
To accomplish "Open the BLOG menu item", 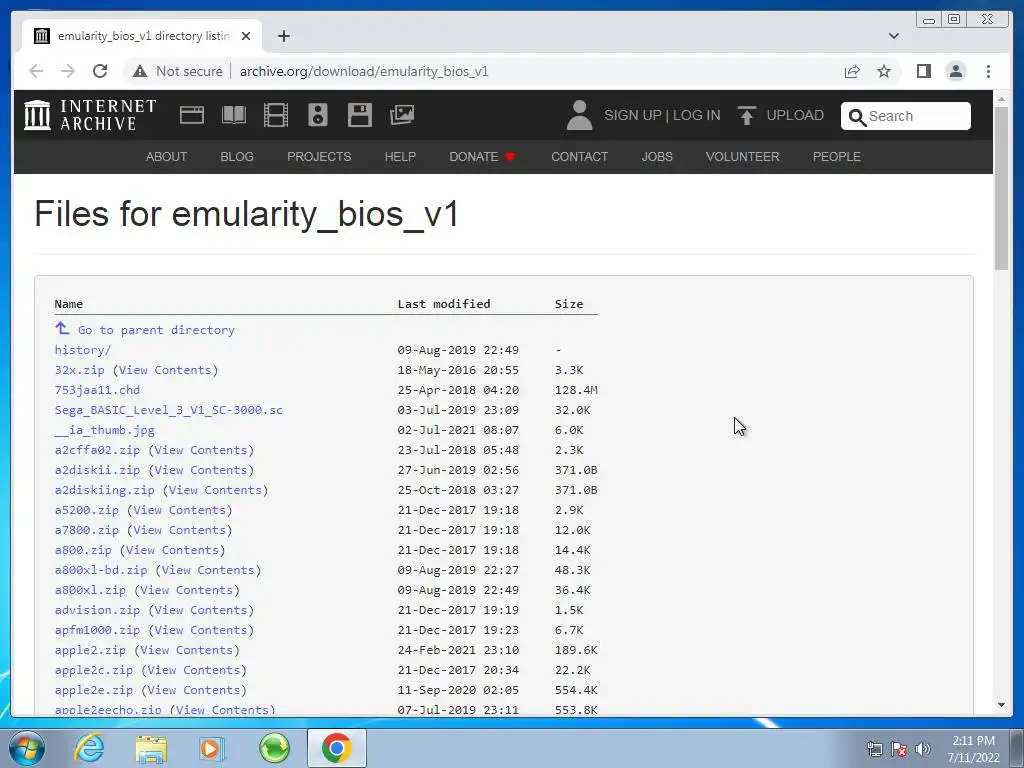I will click(x=237, y=157).
